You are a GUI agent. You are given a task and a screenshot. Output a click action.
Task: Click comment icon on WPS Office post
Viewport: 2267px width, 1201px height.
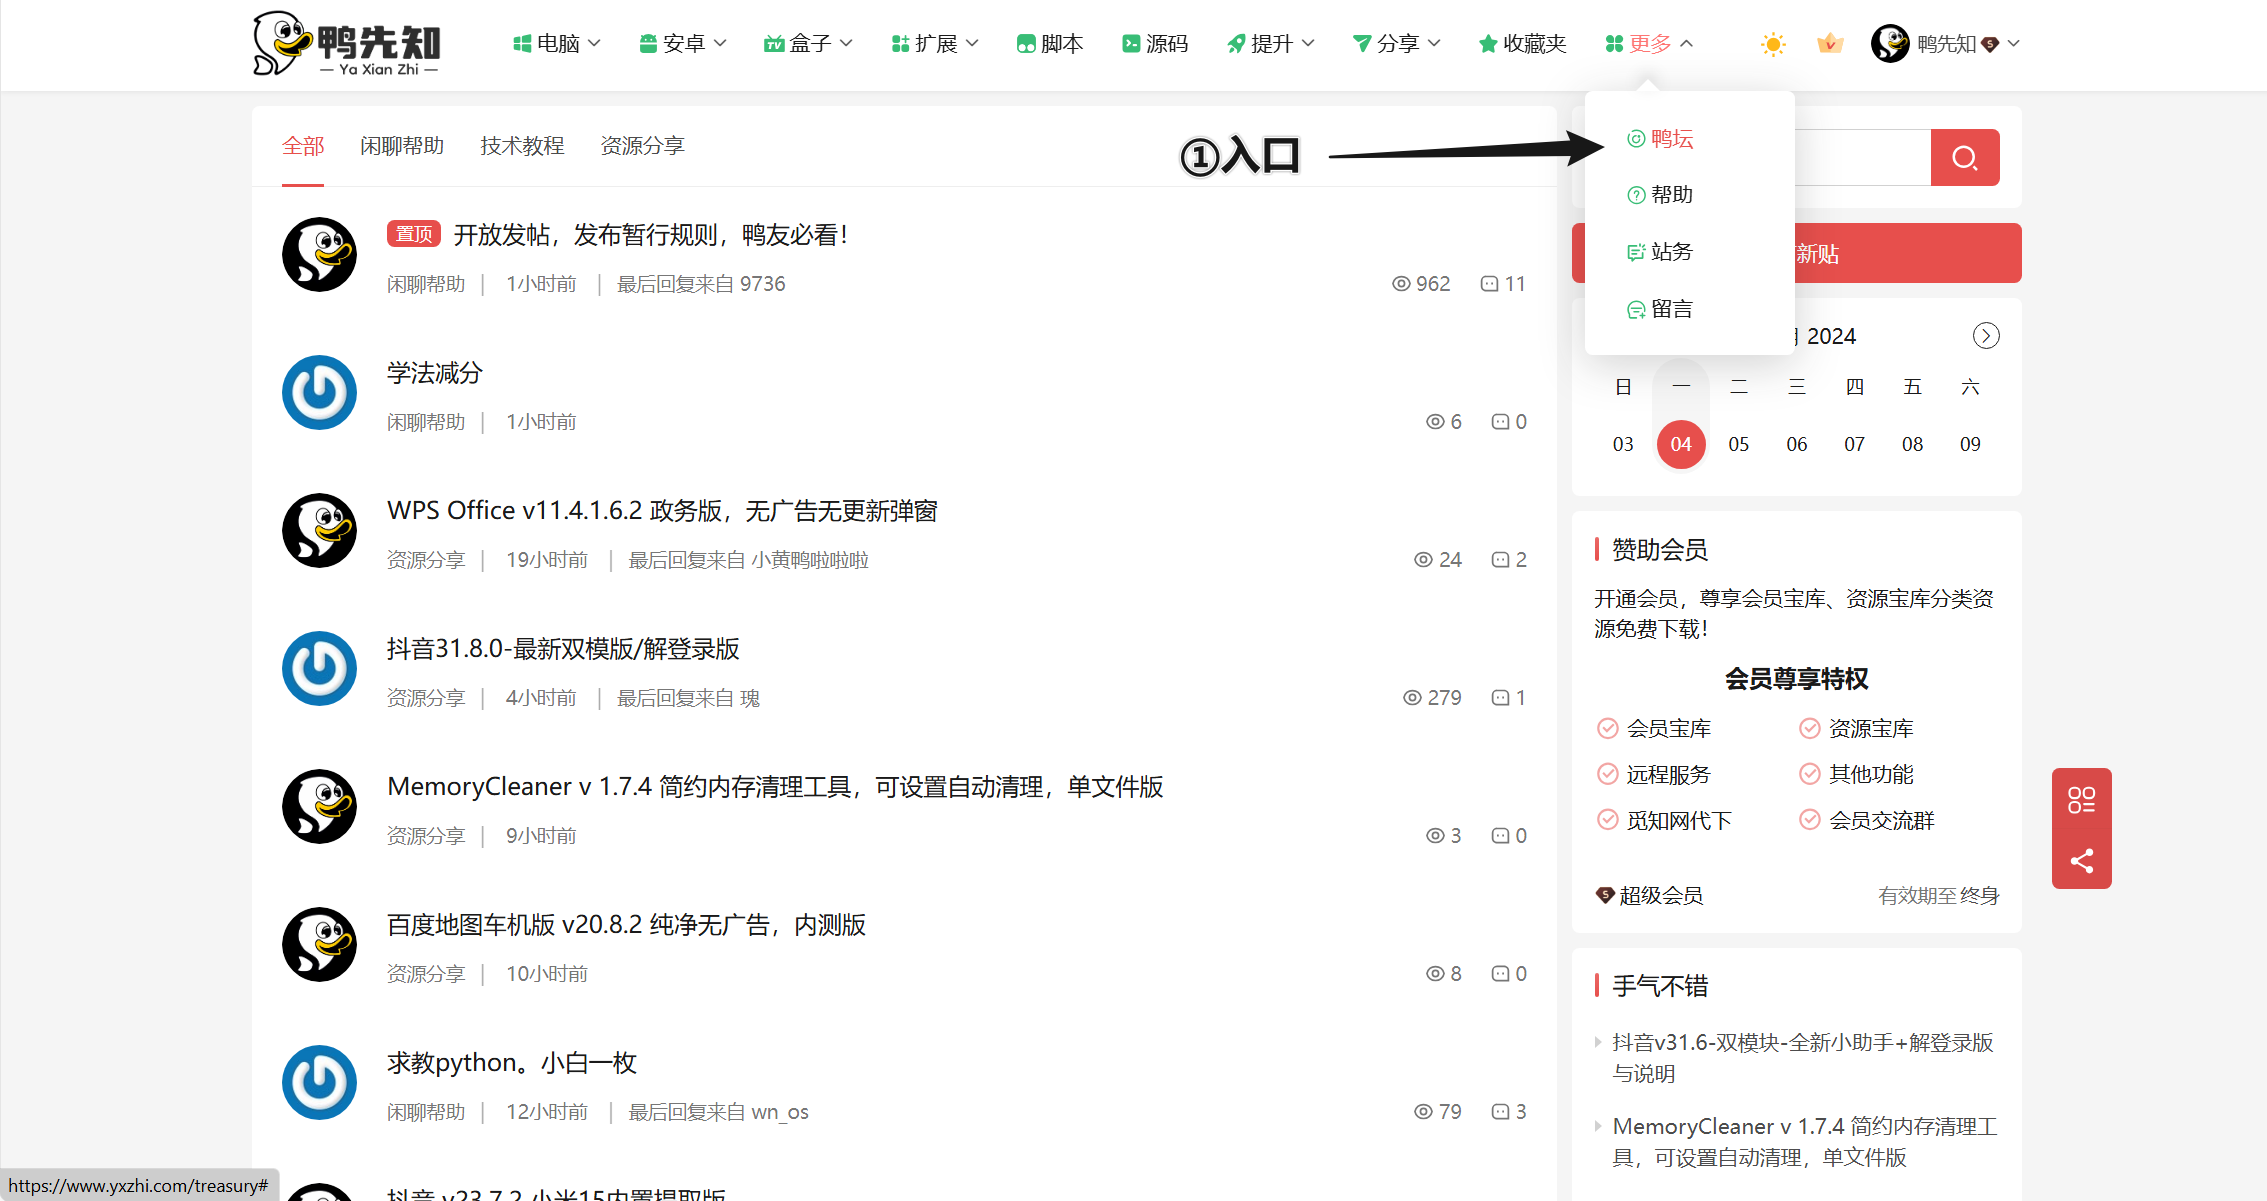click(1500, 560)
